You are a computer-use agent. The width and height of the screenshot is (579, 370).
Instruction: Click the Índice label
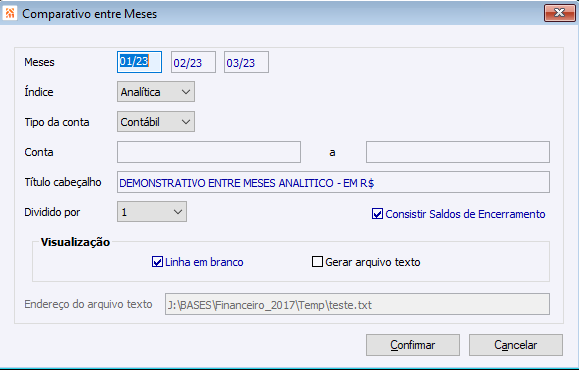(38, 91)
